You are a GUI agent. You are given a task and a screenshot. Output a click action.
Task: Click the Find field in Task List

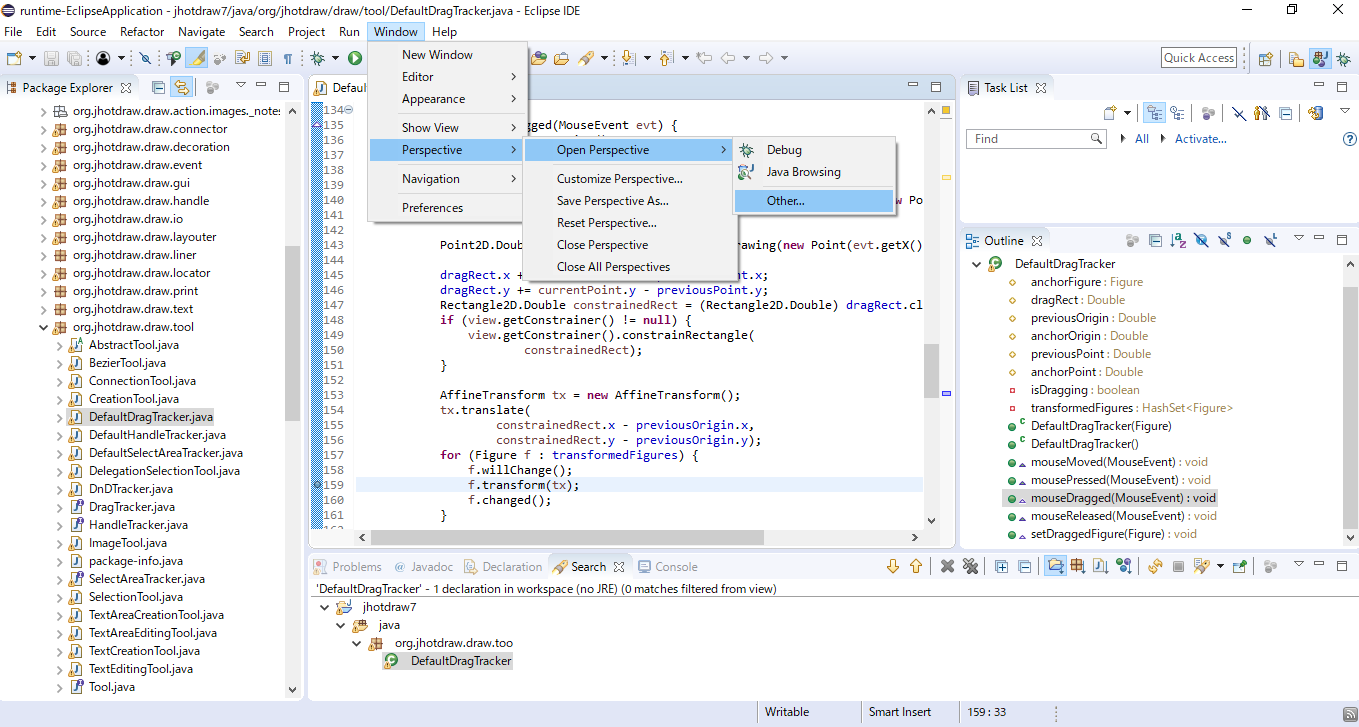tap(1036, 139)
